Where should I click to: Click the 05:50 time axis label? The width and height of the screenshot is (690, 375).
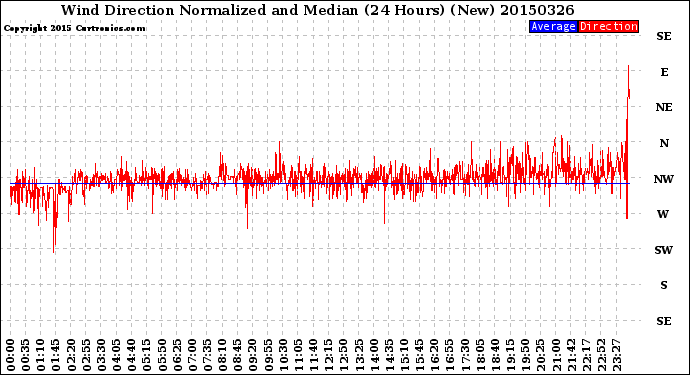(x=162, y=355)
